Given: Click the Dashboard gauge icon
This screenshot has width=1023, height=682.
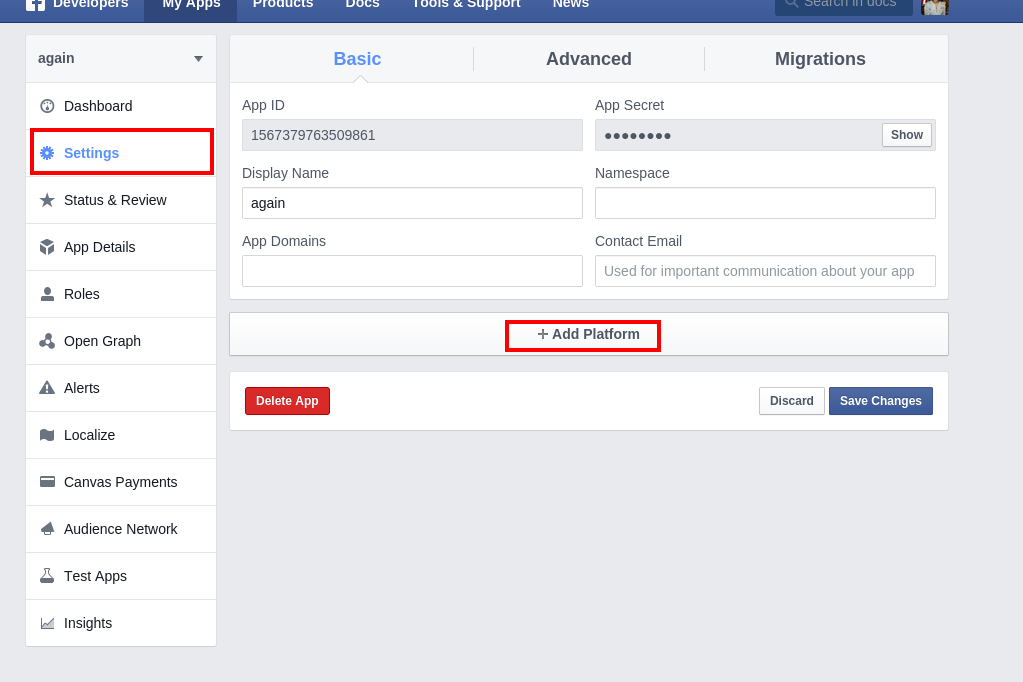Looking at the screenshot, I should coord(47,106).
